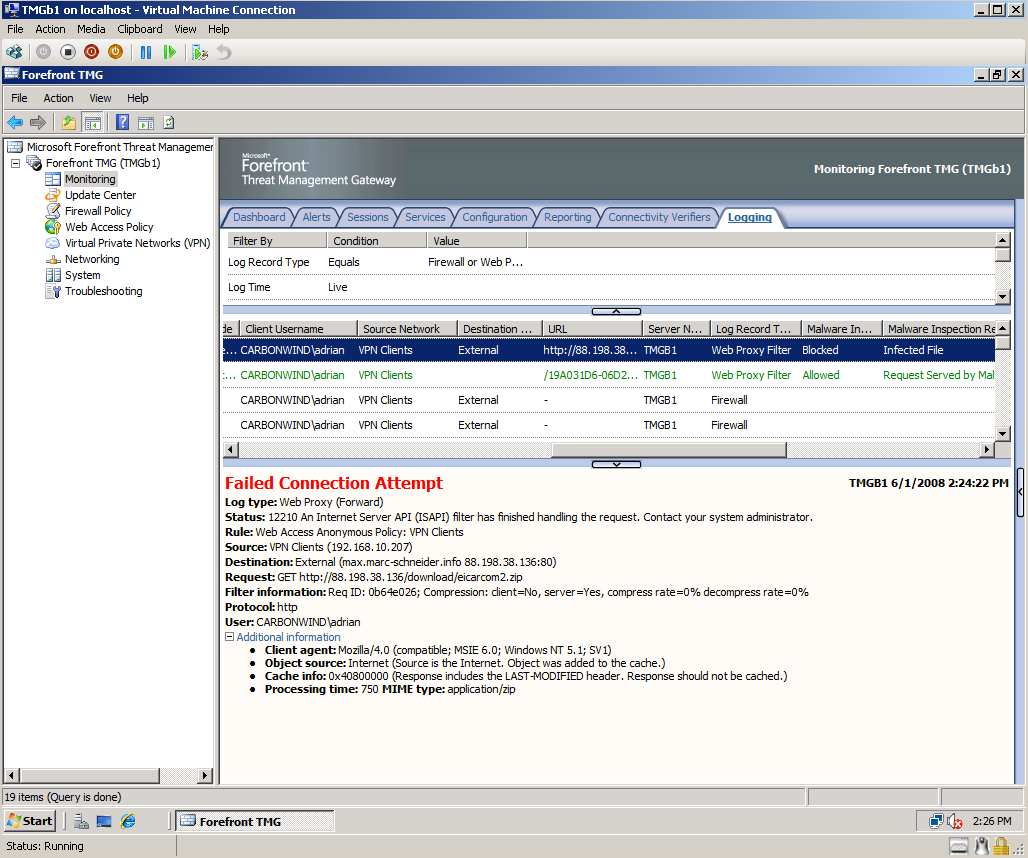Click the Snapshot icon in VM toolbar
The width and height of the screenshot is (1028, 858).
click(x=200, y=52)
